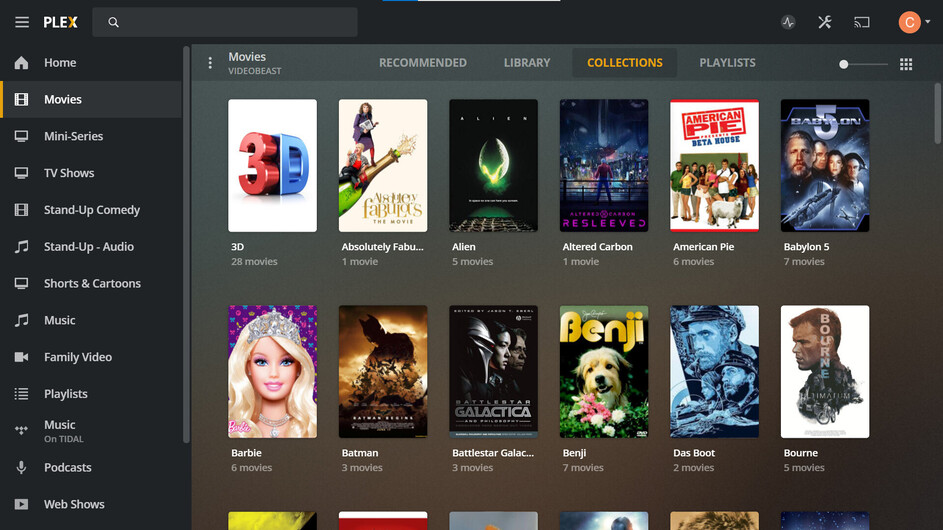Open the Activity pulse icon
The height and width of the screenshot is (530, 943).
[x=788, y=22]
